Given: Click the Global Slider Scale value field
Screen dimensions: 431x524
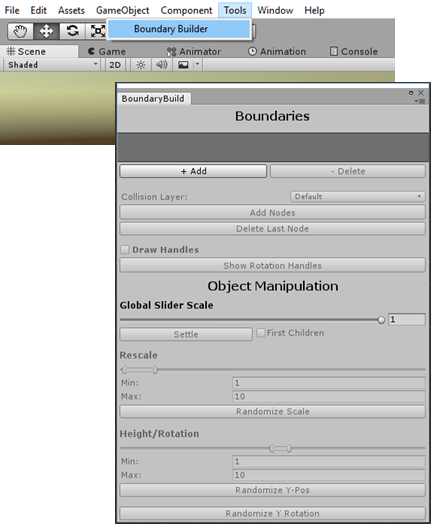Looking at the screenshot, I should [407, 319].
